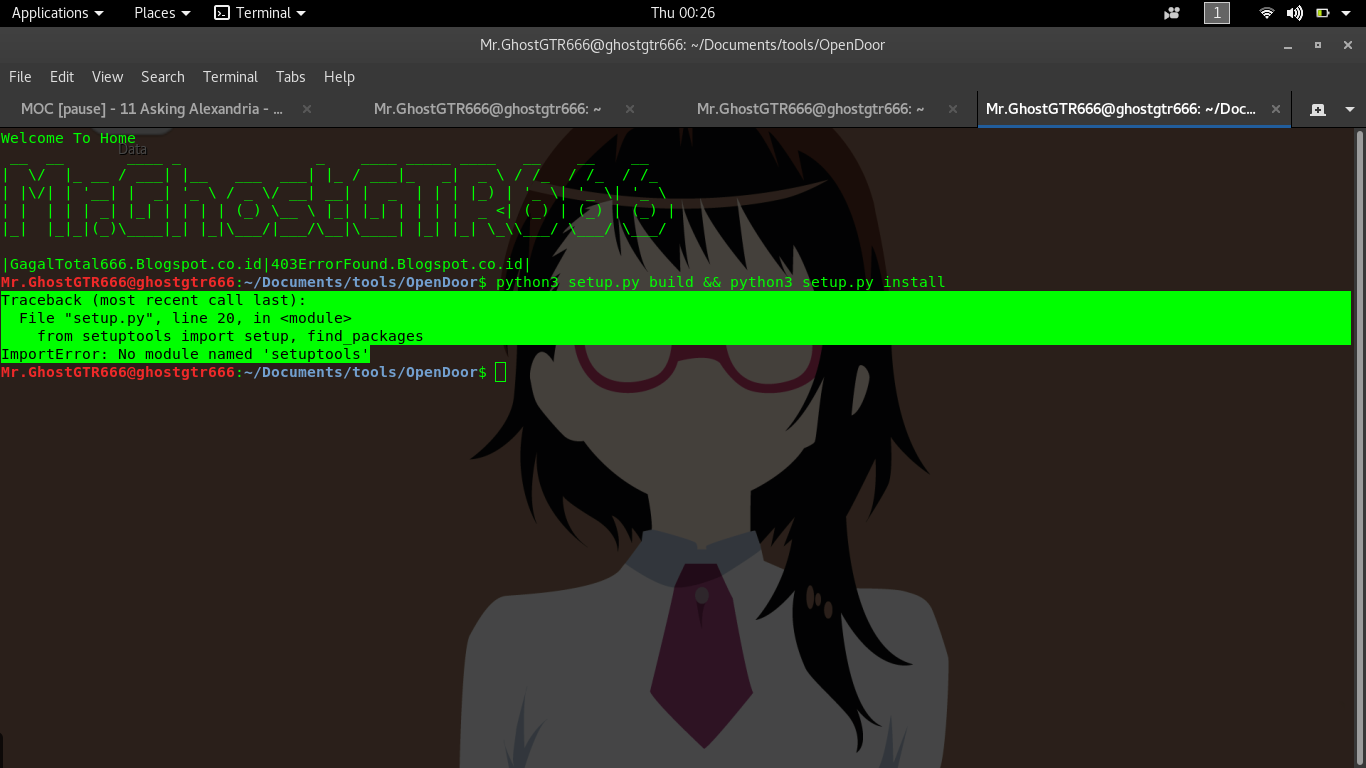Open the Tabs menu
Screen dimensions: 1366x768
pos(291,77)
